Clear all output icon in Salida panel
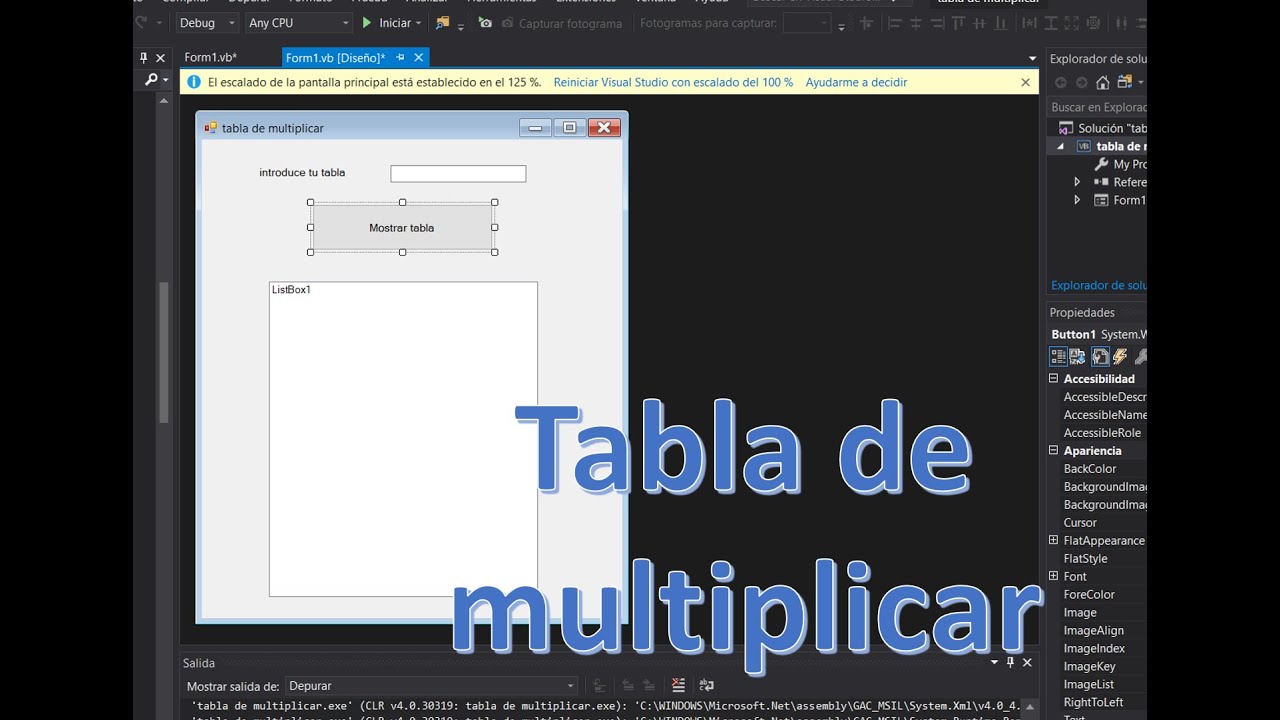Viewport: 1280px width, 720px height. [679, 685]
